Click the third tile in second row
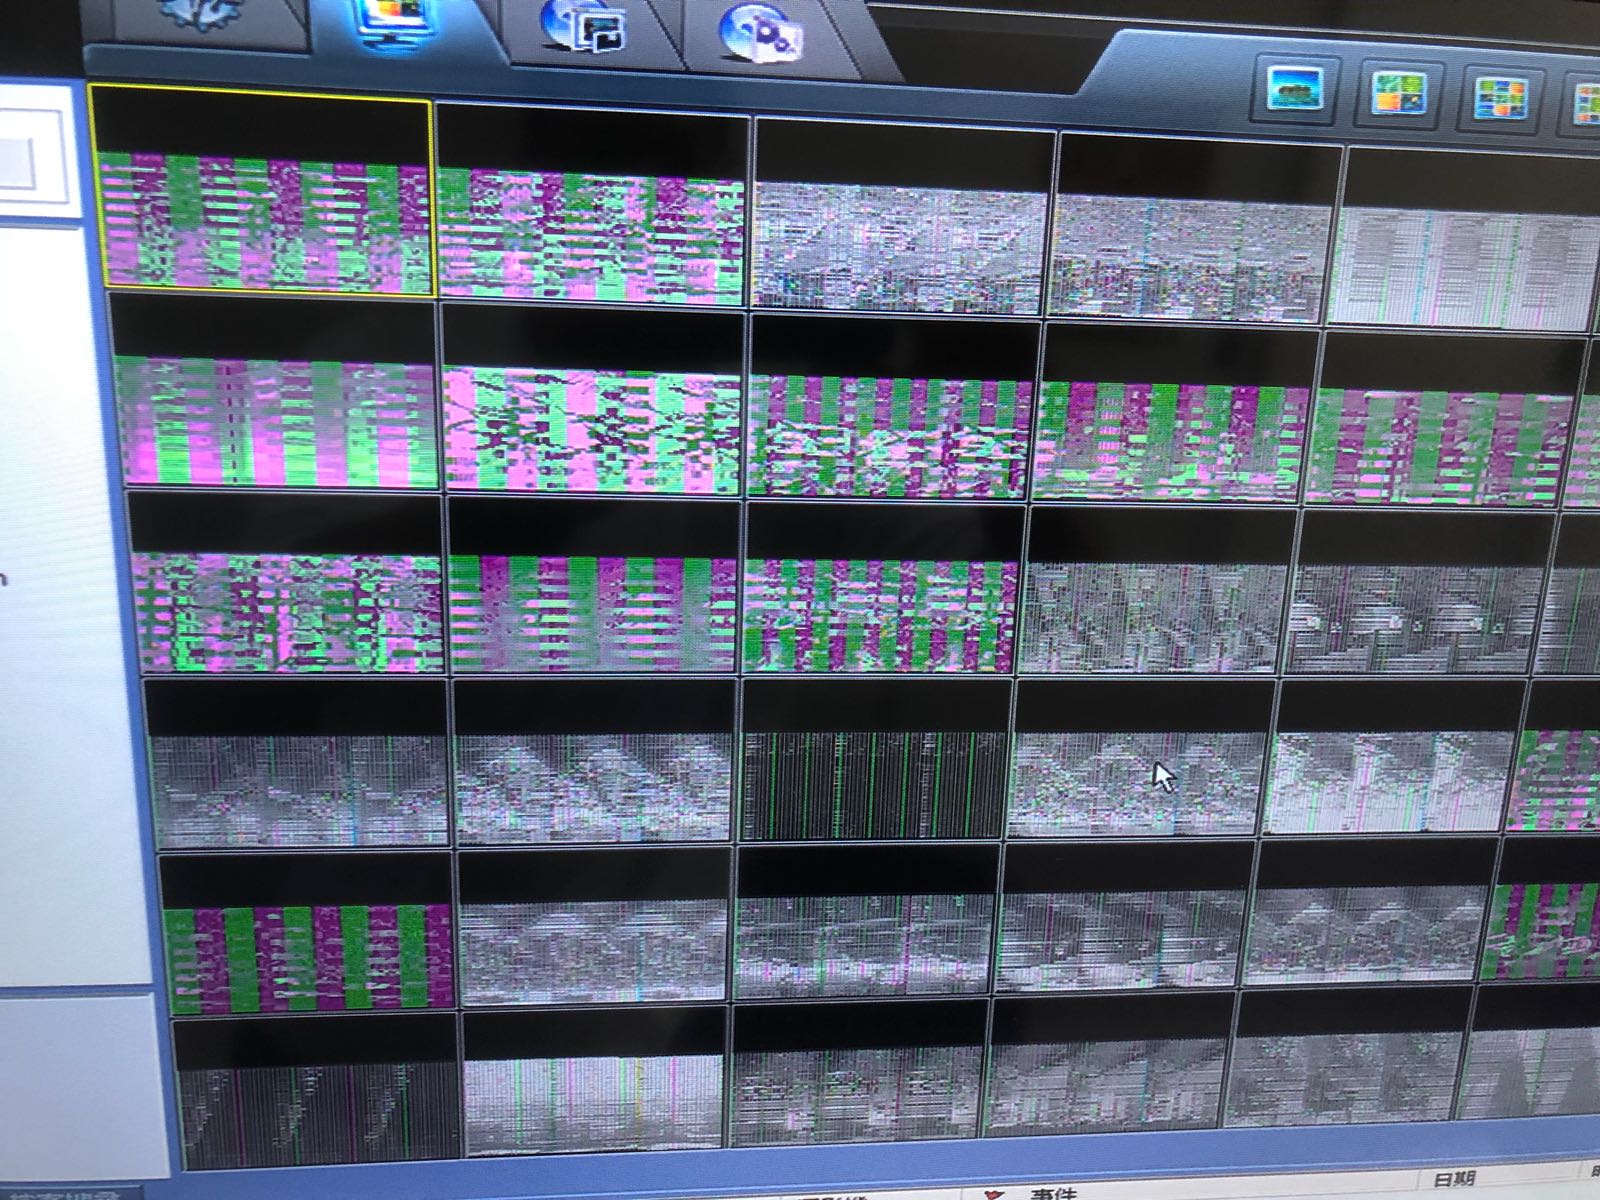This screenshot has height=1200, width=1600. pyautogui.click(x=890, y=410)
